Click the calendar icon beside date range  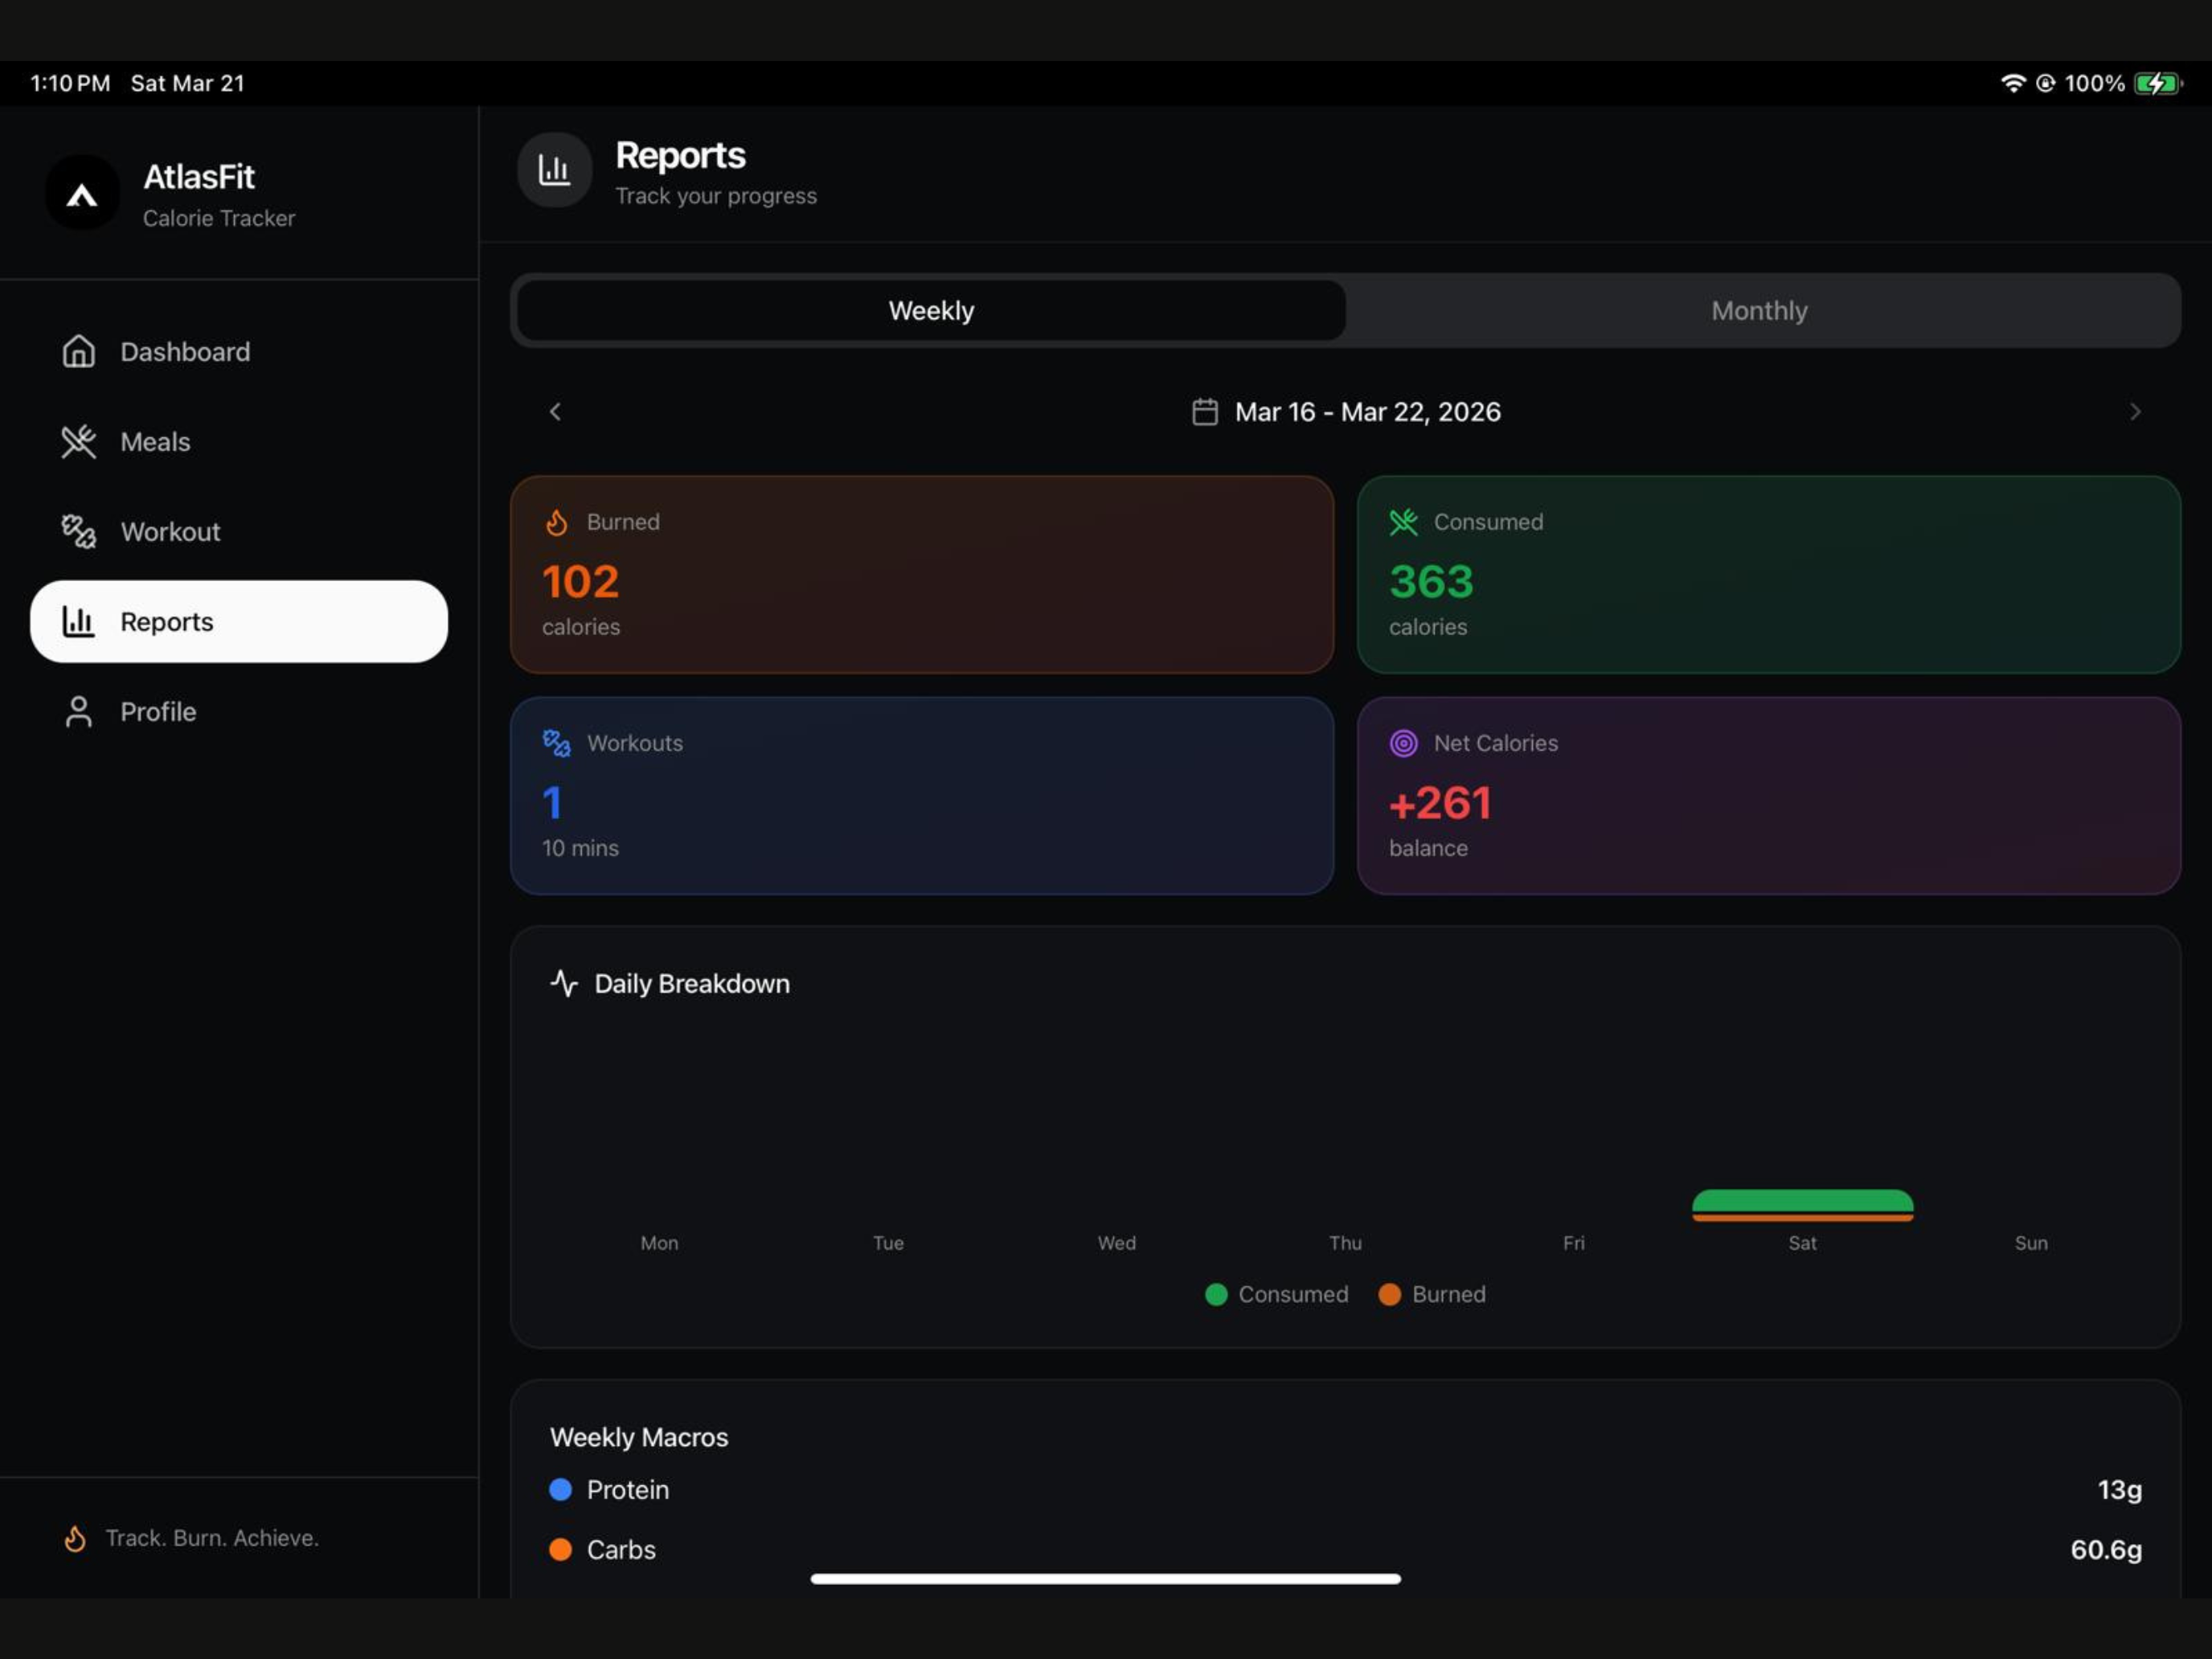1205,412
